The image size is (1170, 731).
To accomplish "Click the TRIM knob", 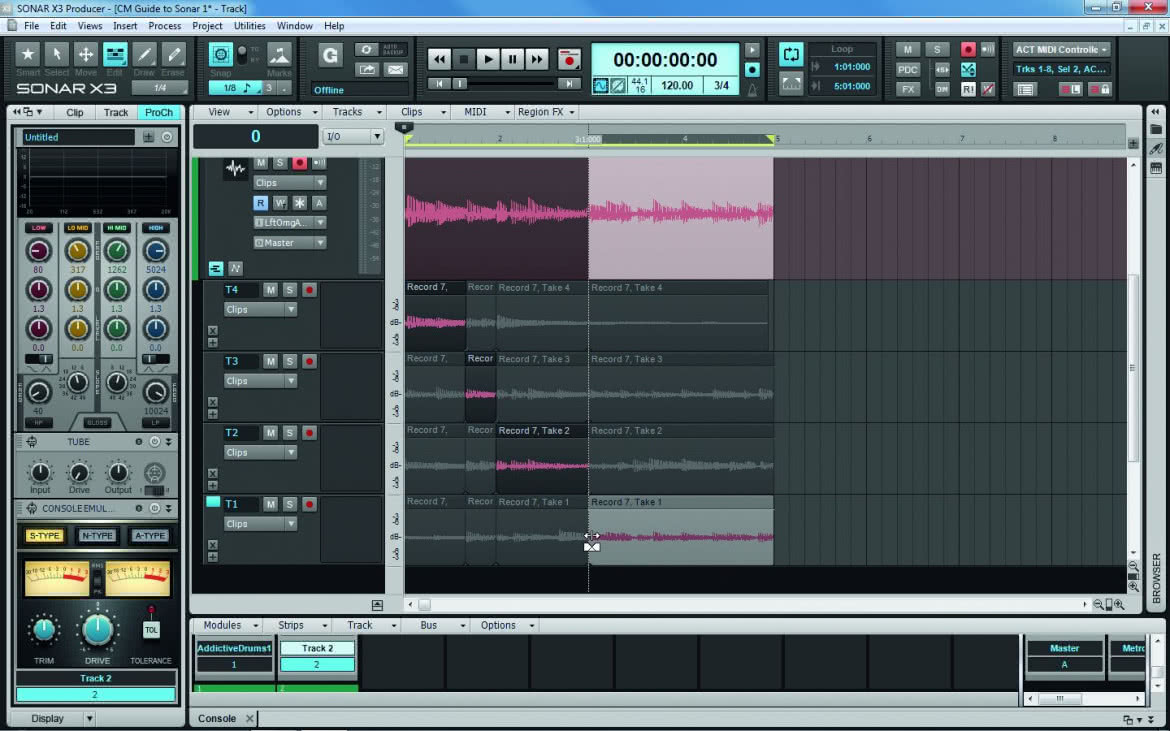I will pos(44,631).
